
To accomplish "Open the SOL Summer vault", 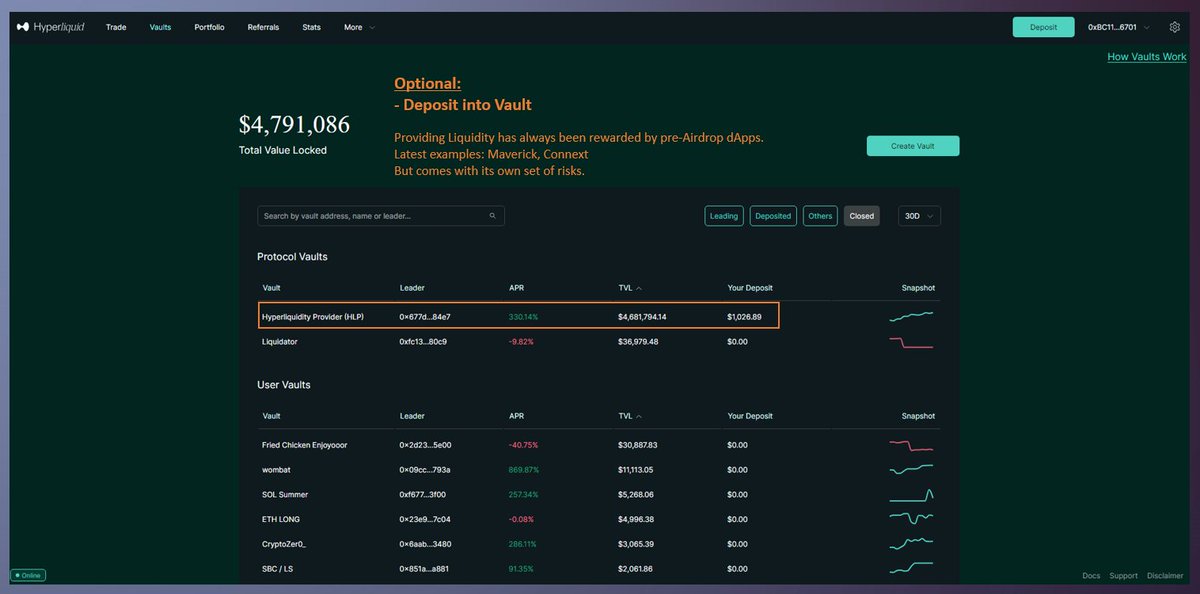I will click(285, 494).
